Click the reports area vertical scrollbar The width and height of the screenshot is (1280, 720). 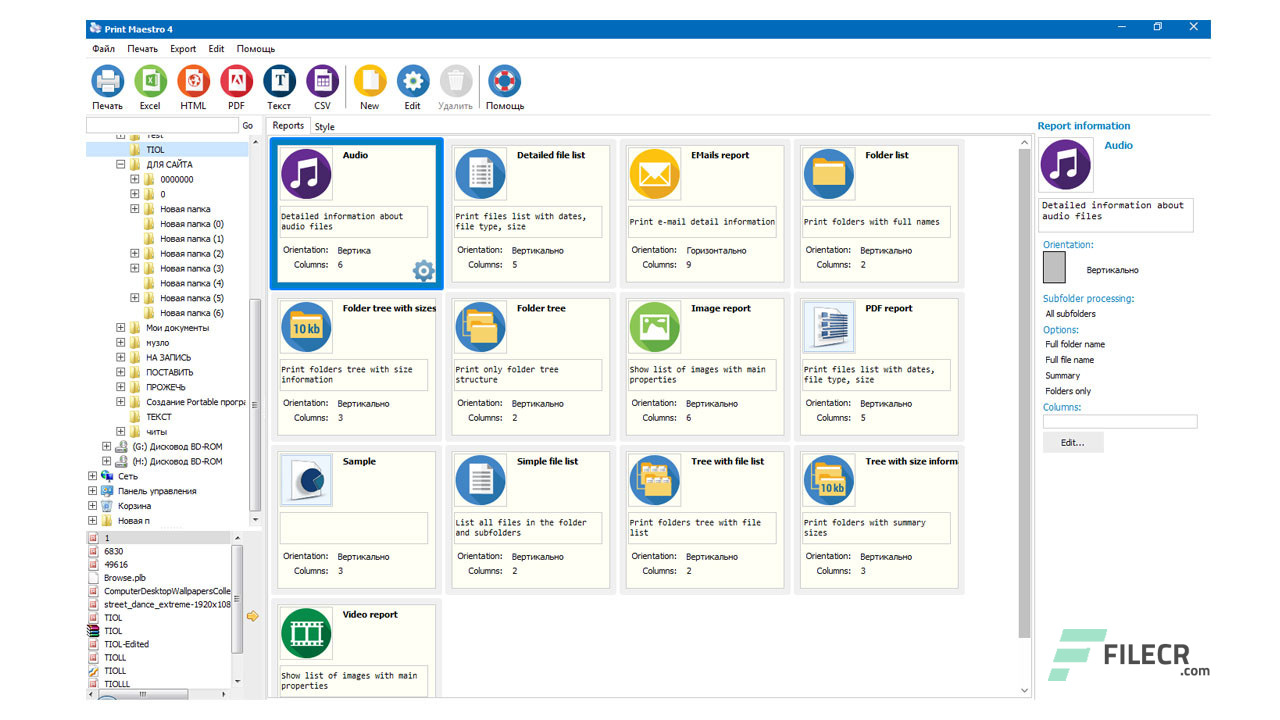click(1024, 394)
